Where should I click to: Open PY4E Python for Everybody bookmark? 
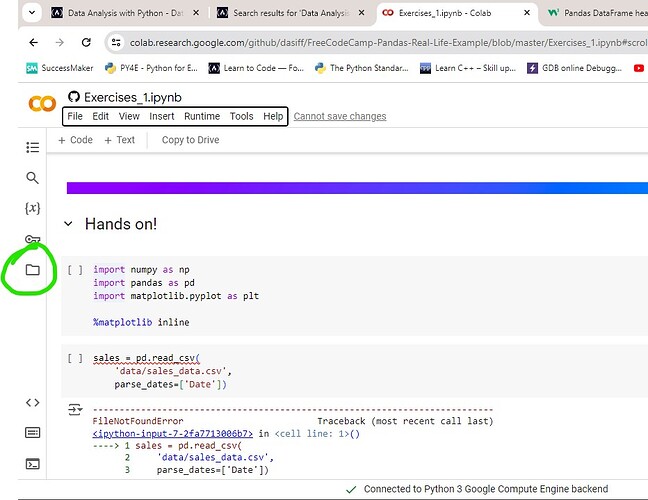point(151,68)
